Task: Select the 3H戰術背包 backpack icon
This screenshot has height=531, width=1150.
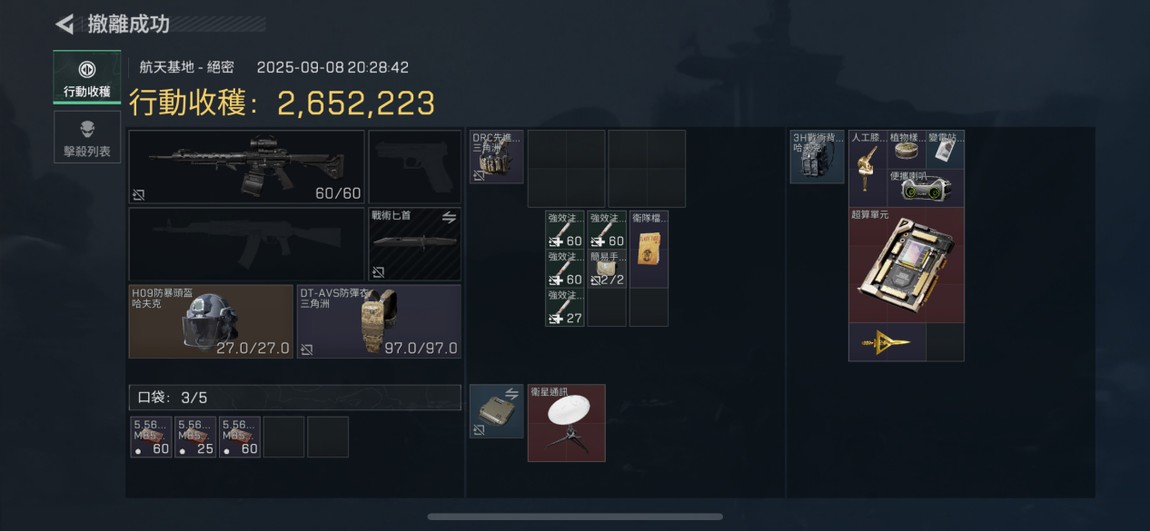Action: (817, 157)
